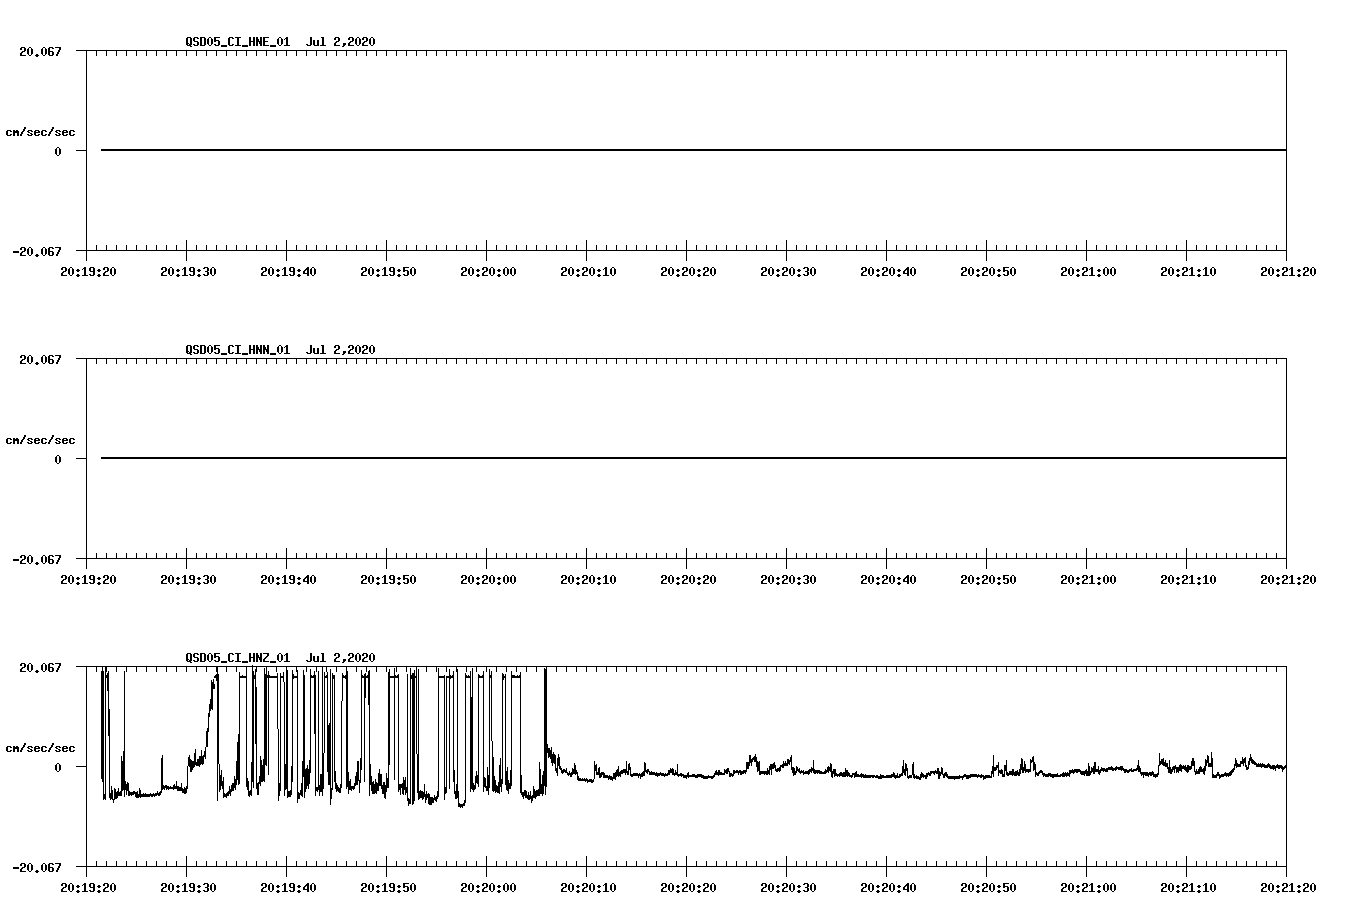The image size is (1358, 924).
Task: Click time label 20:21:20 under HNZ plot
Action: 1288,888
